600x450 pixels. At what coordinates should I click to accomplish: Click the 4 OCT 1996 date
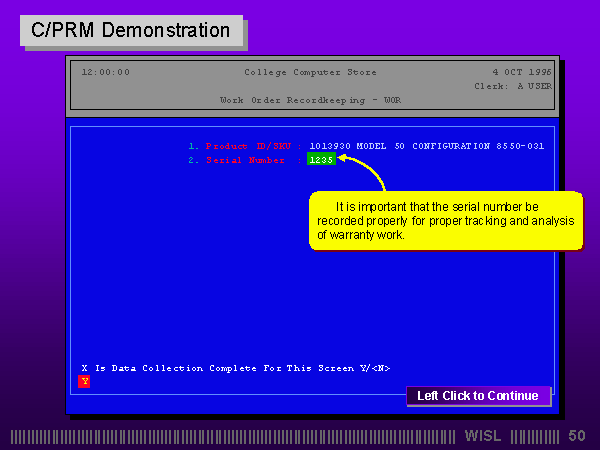pos(521,72)
